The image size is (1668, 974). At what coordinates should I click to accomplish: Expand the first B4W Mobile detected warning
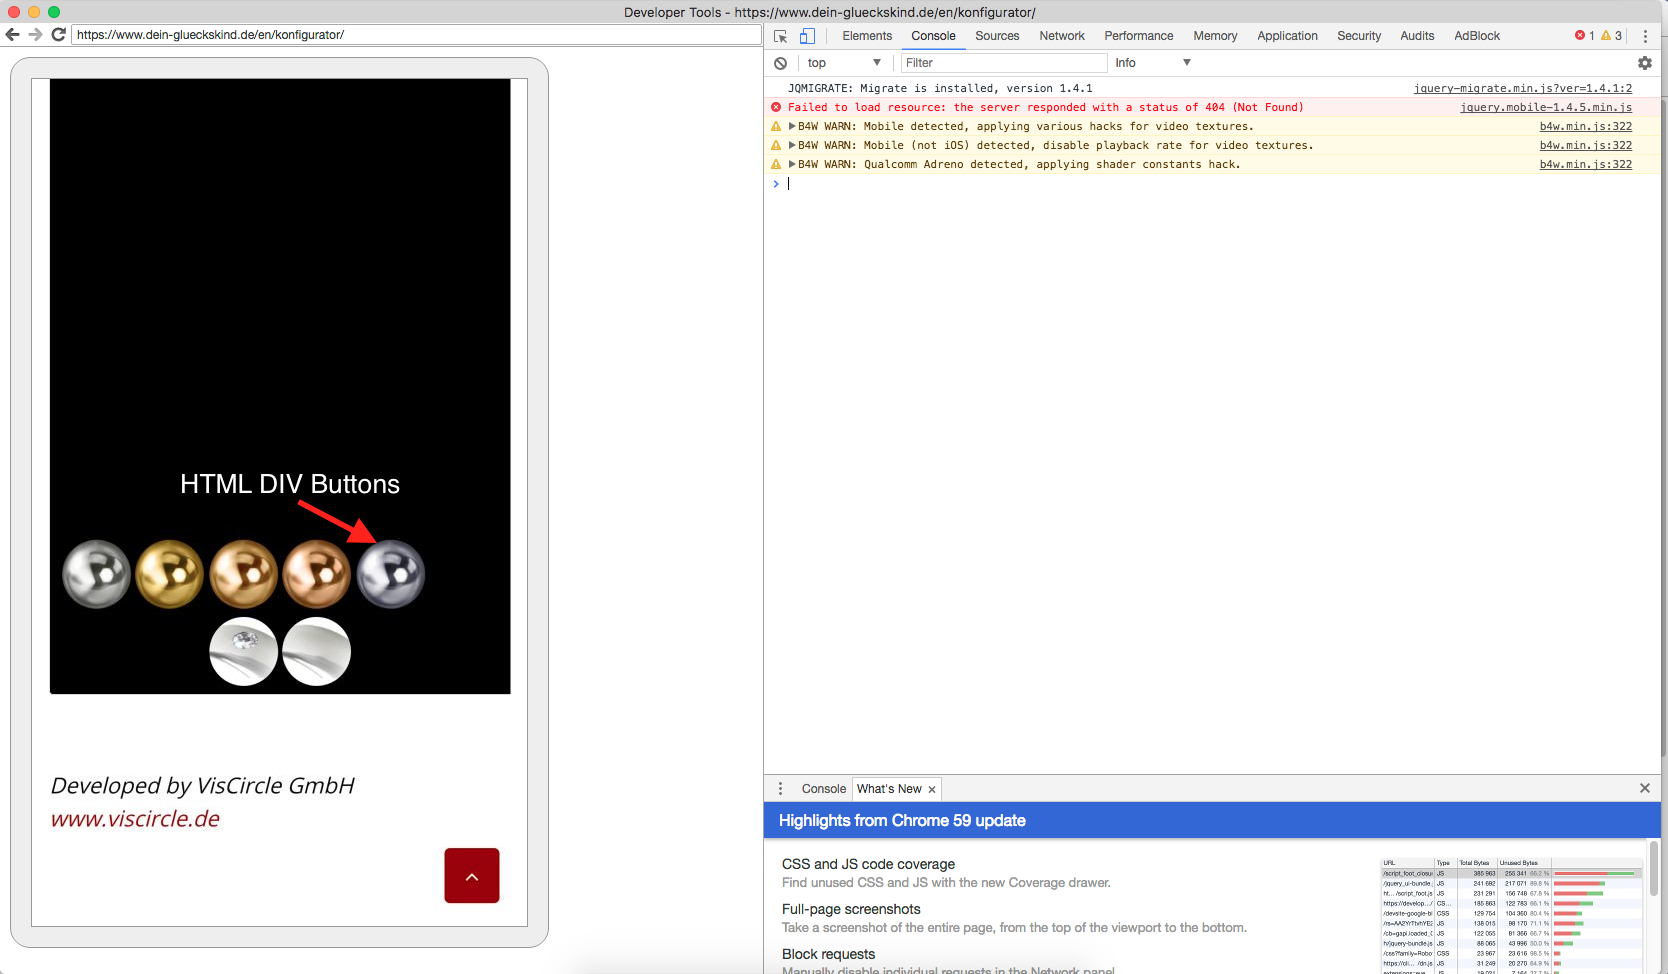792,126
